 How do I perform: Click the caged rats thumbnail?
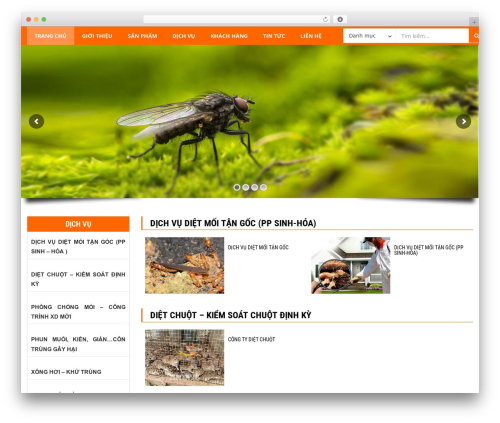pos(184,357)
